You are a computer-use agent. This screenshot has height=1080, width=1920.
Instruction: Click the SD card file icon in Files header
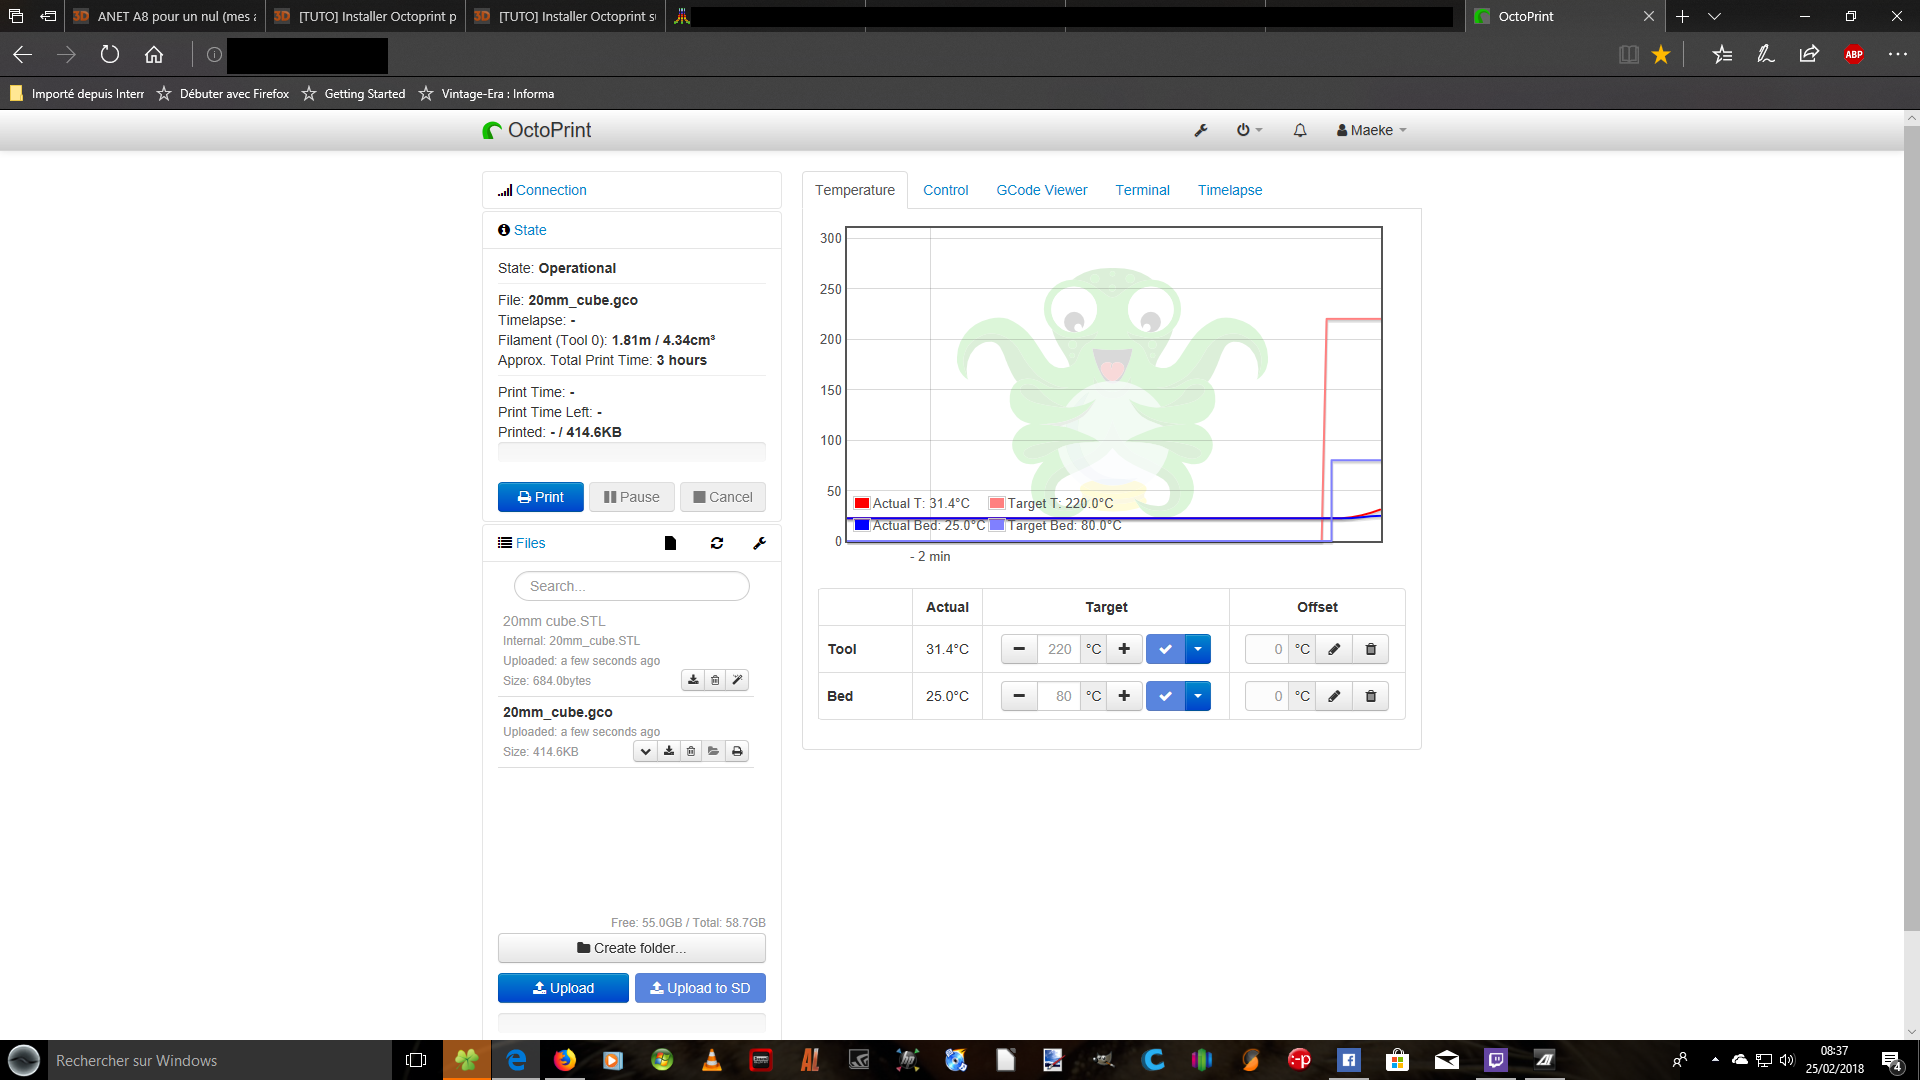tap(670, 543)
